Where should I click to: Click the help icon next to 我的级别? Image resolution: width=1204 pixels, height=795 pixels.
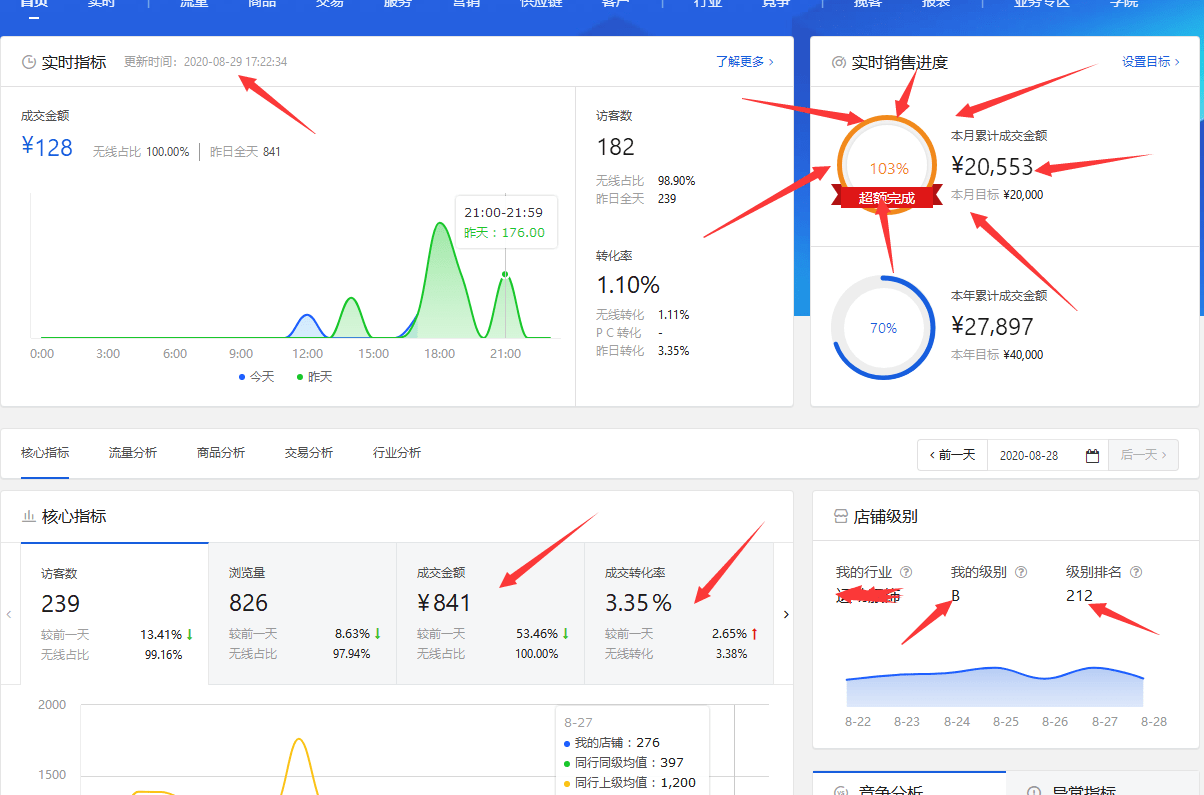pos(1021,572)
